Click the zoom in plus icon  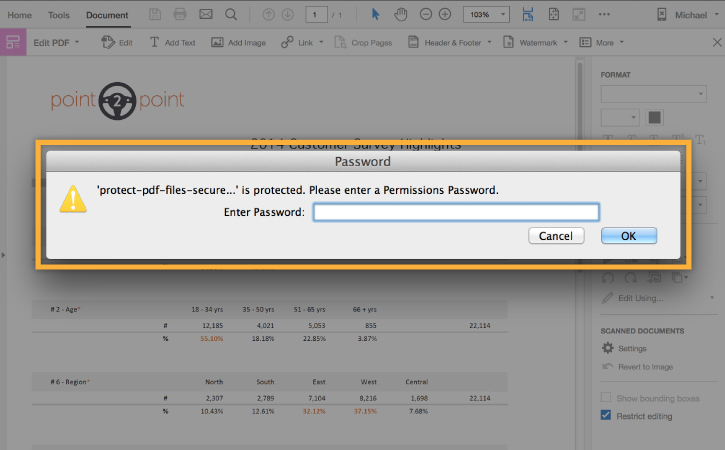[445, 14]
